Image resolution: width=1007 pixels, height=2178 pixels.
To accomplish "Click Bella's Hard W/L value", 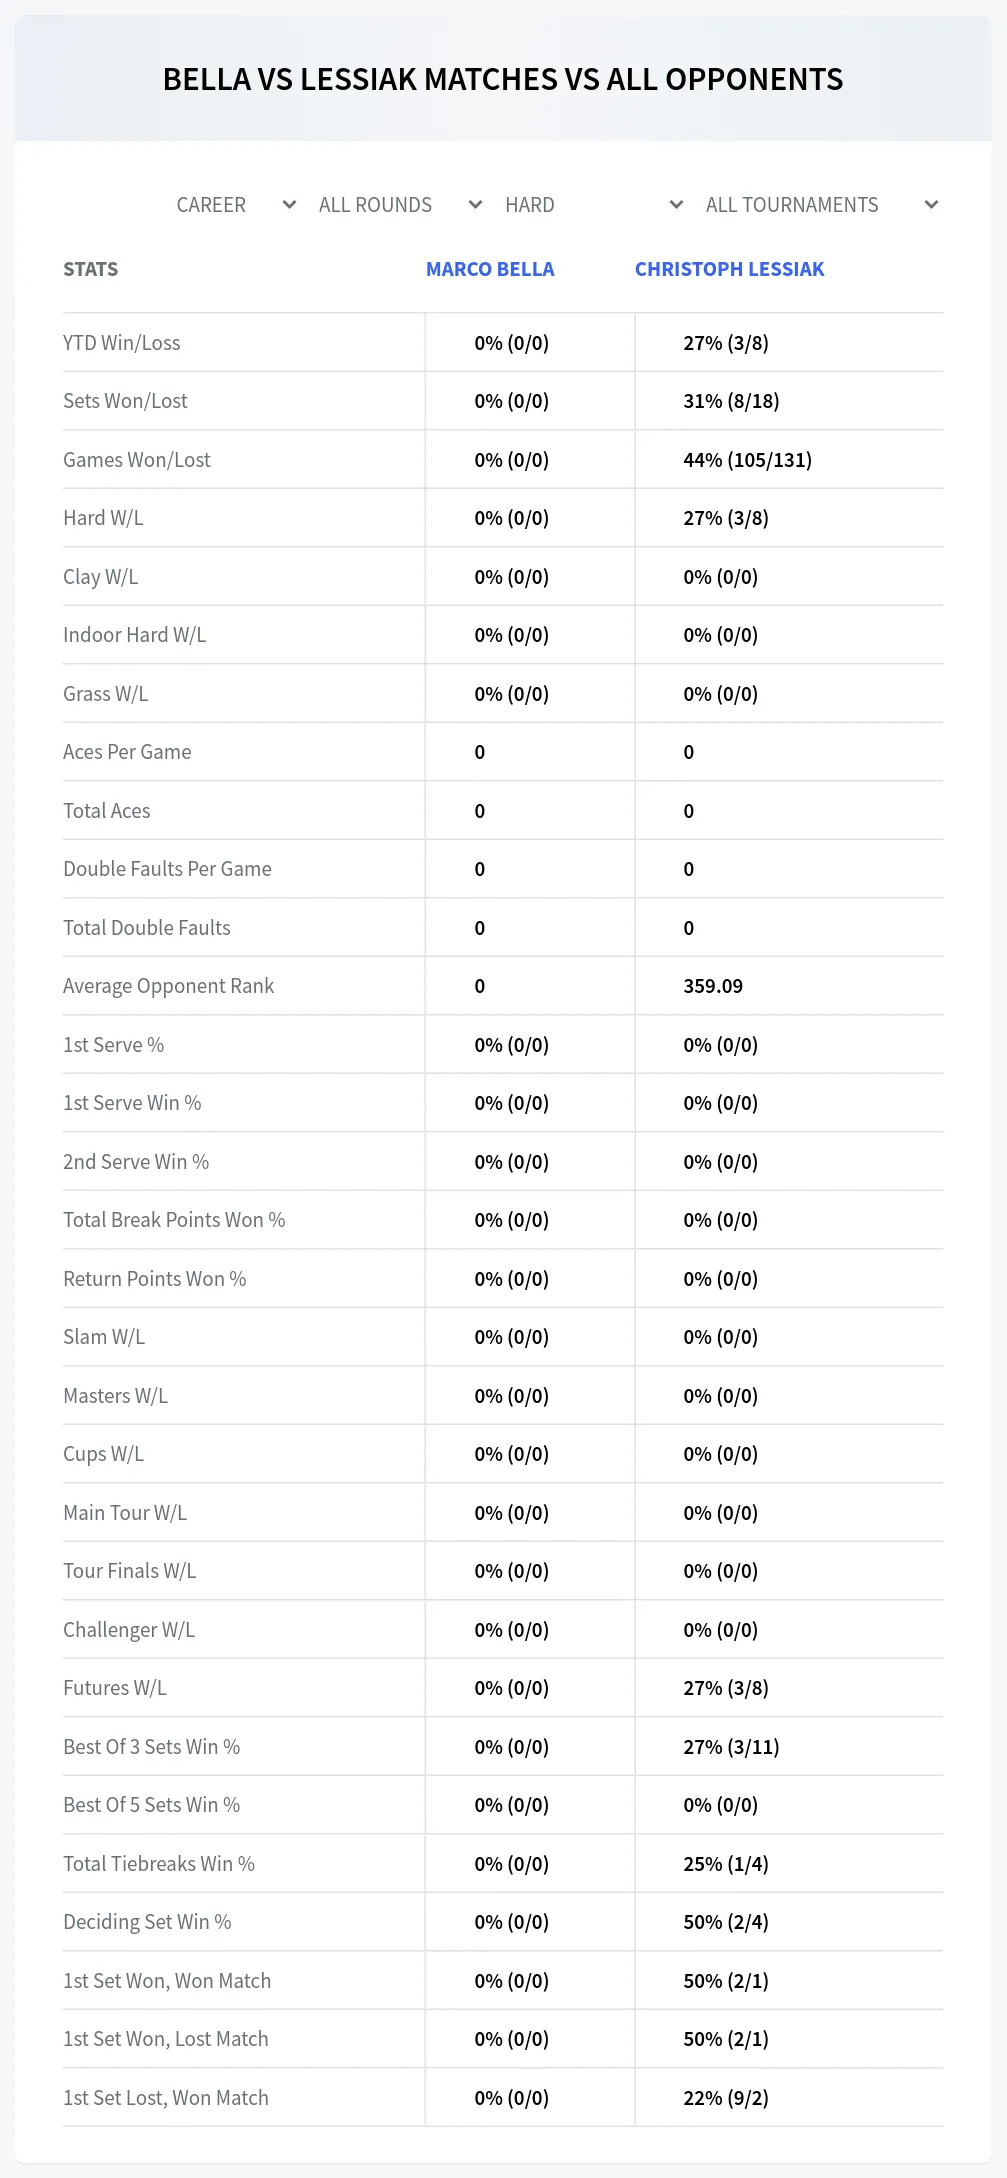I will point(511,518).
